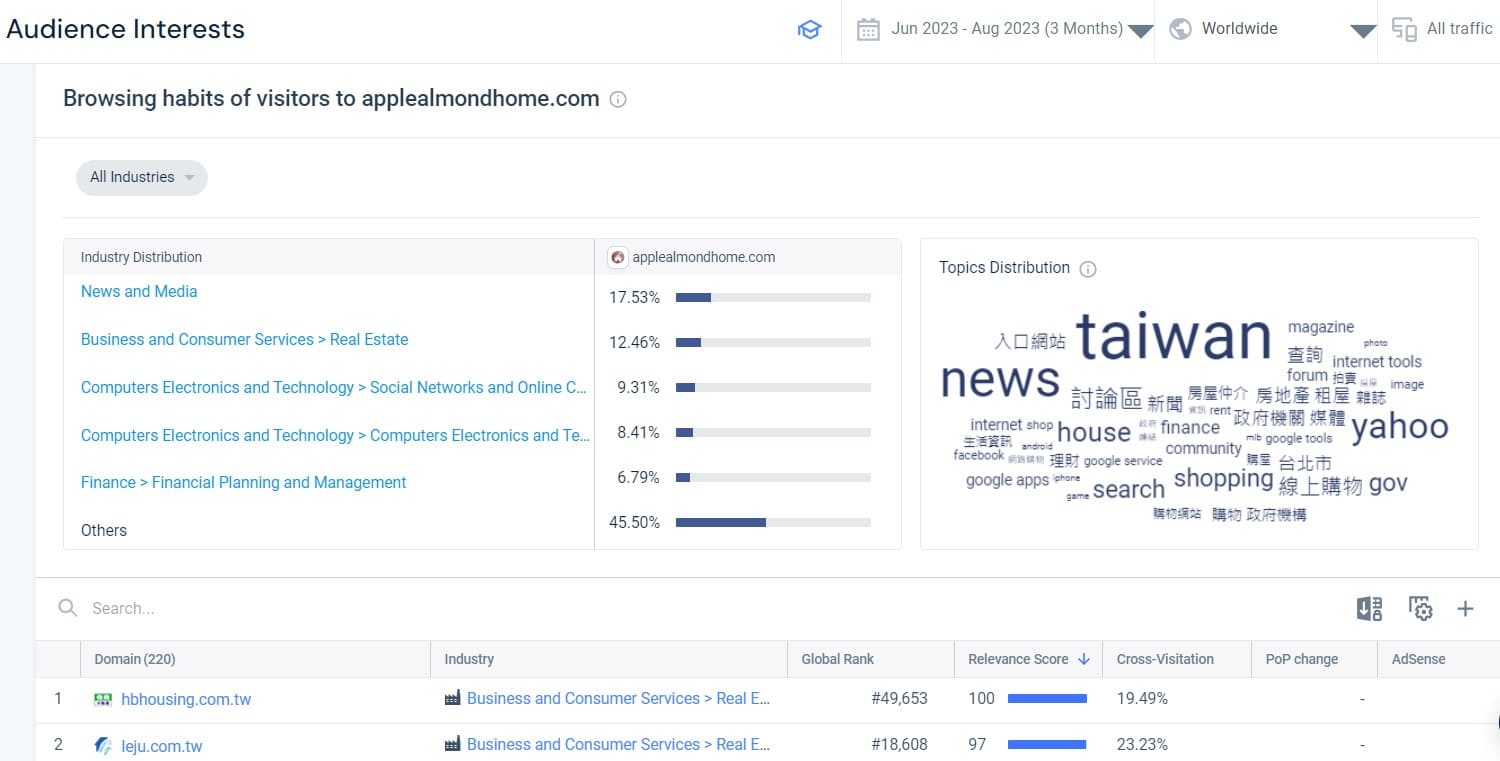
Task: Click the hbhousing.com.tw favicon
Action: pyautogui.click(x=103, y=700)
